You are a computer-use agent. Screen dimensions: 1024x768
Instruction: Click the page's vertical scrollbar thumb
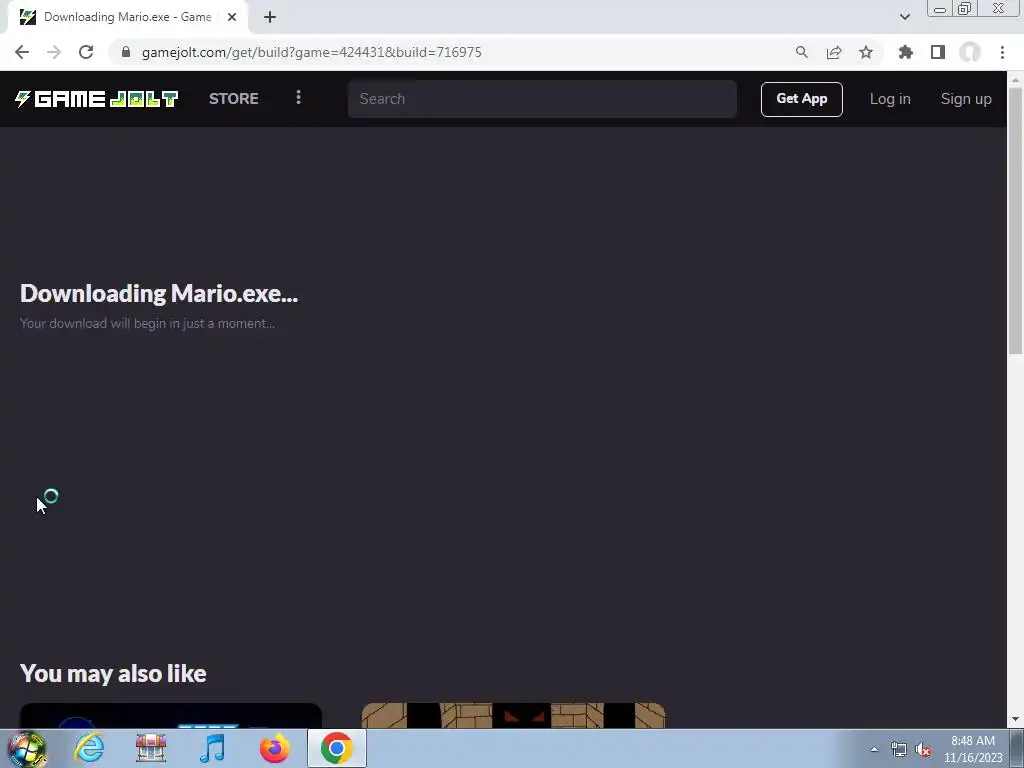point(1015,219)
